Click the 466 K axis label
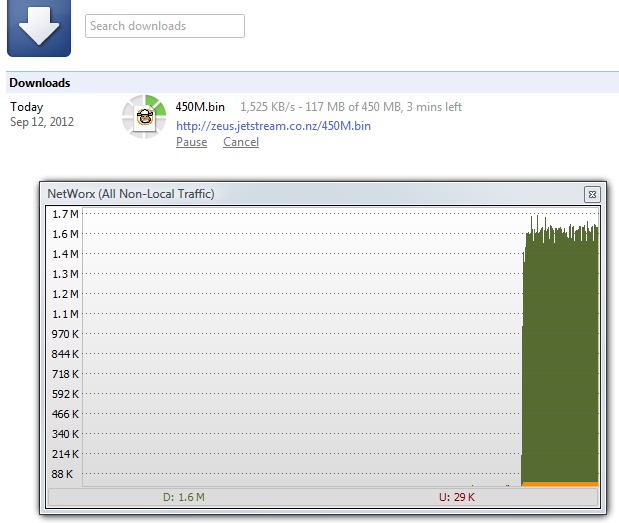This screenshot has width=619, height=523. click(x=65, y=414)
